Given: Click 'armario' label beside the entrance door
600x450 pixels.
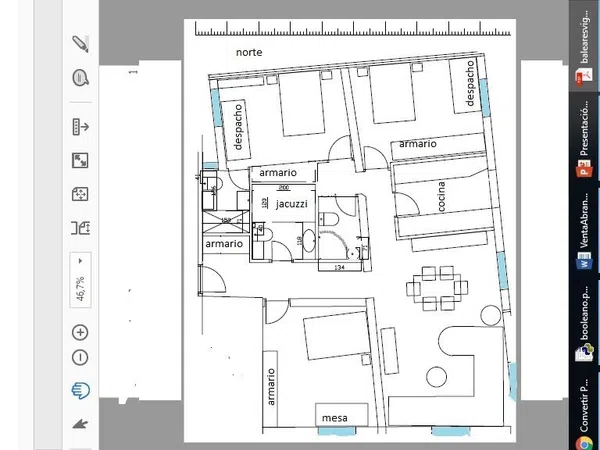Looking at the screenshot, I should click(x=224, y=244).
